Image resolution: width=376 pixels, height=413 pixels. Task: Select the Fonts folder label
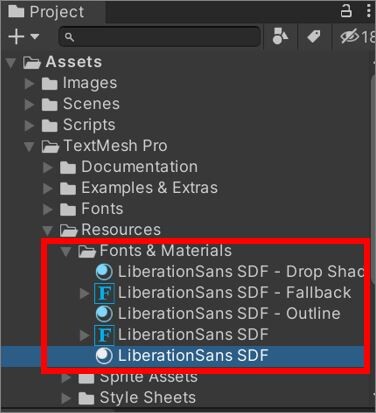coord(102,209)
